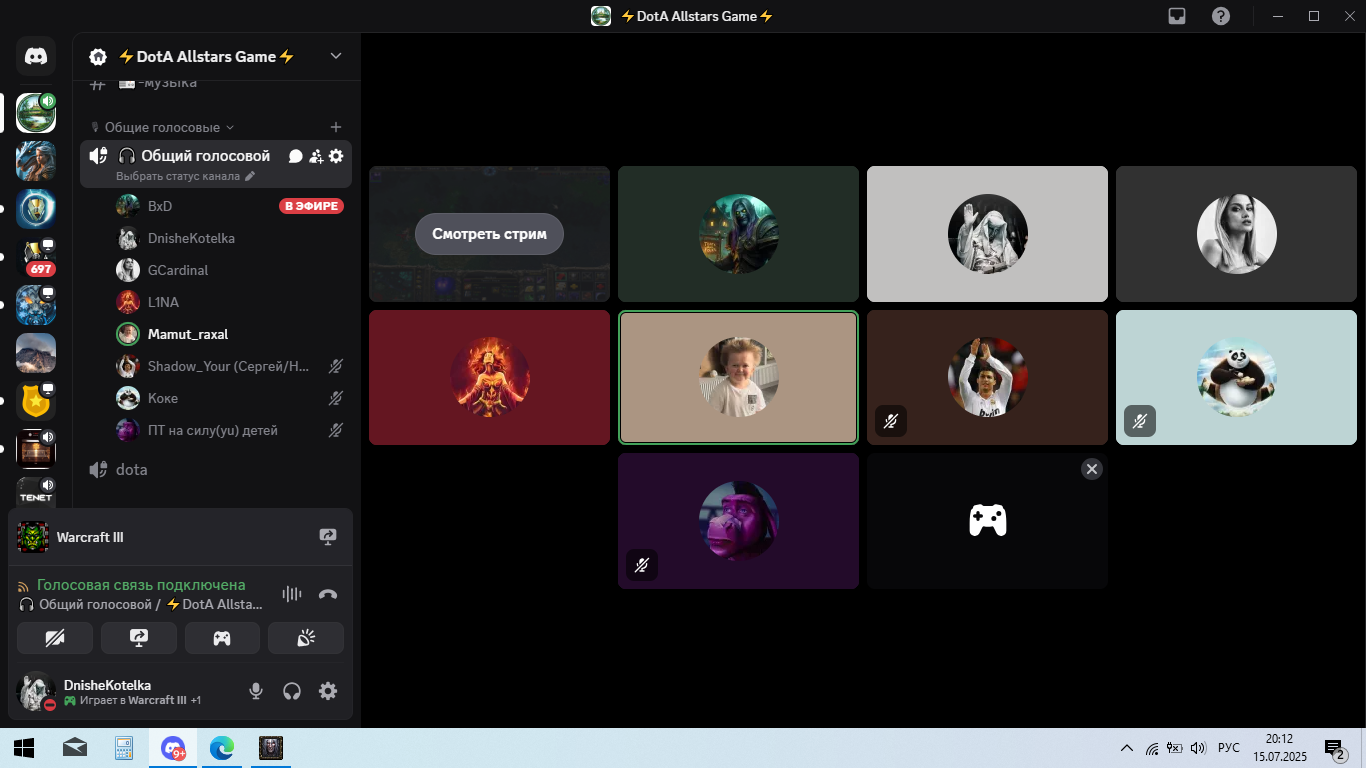Open the TENET server icon
1366x768 pixels.
tap(36, 492)
